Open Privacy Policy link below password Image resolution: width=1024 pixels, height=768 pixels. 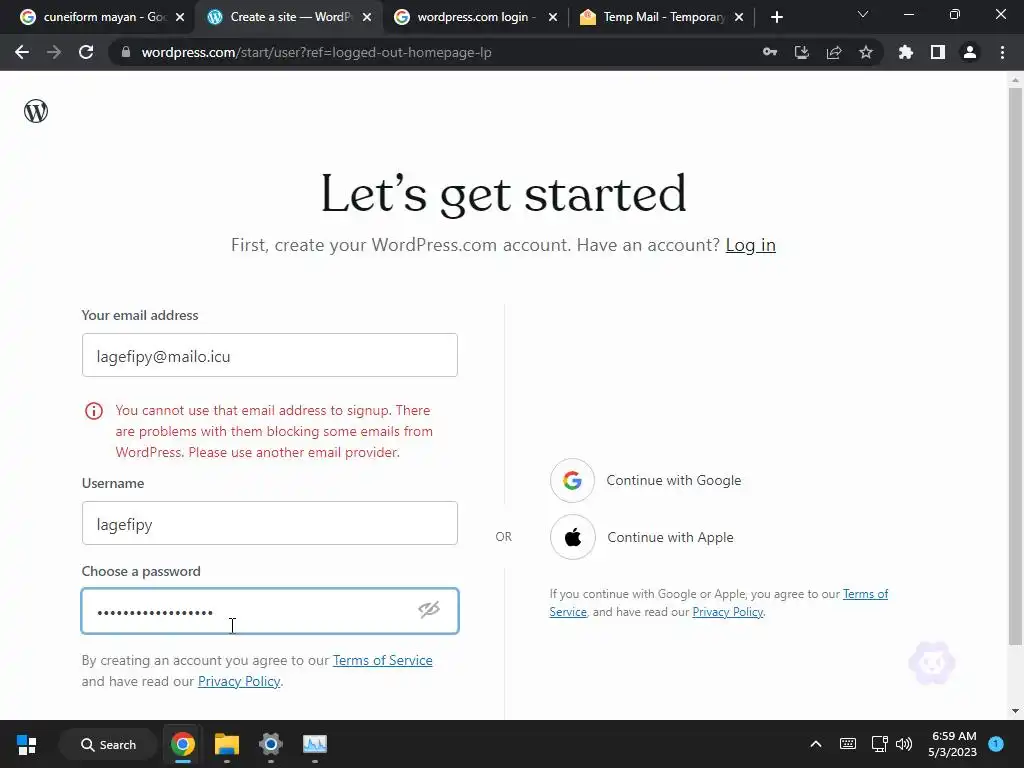pyautogui.click(x=239, y=681)
